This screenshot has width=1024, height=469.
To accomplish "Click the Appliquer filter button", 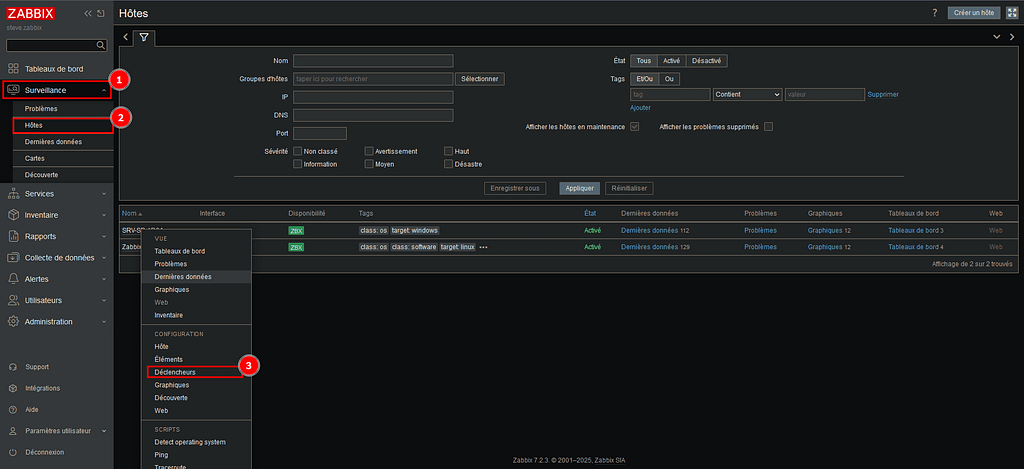I will 579,188.
